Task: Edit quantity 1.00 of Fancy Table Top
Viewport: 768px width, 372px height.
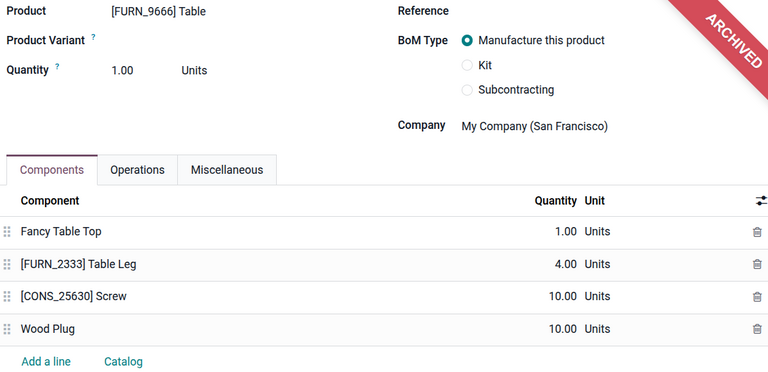Action: (566, 232)
